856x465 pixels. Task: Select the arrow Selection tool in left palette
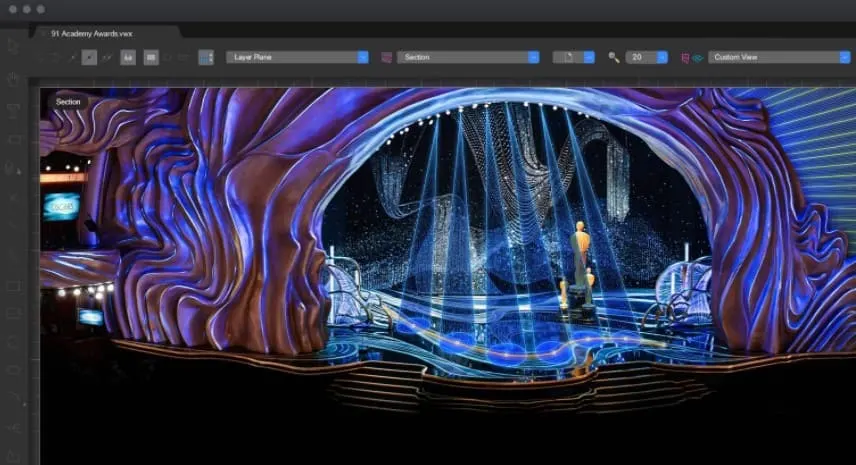point(13,46)
